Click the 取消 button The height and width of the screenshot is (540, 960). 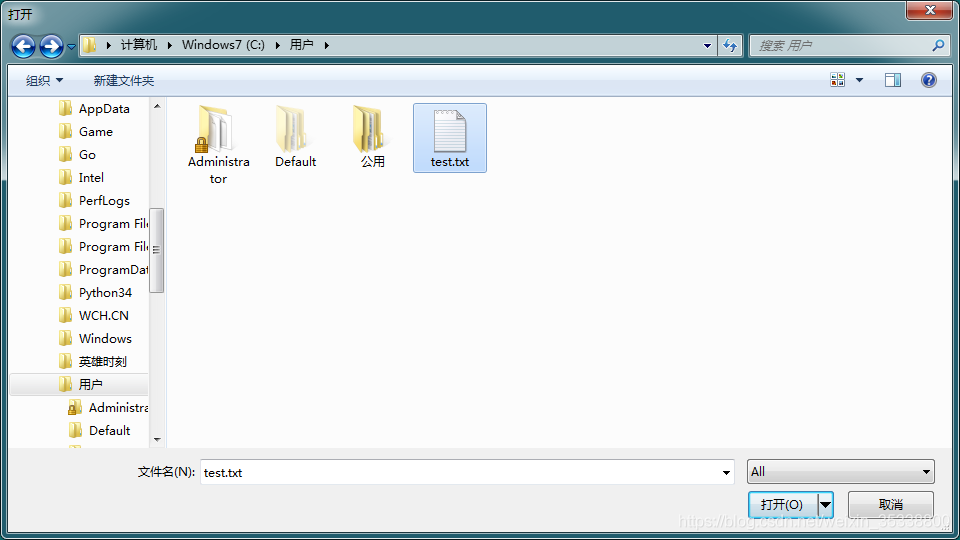point(891,504)
